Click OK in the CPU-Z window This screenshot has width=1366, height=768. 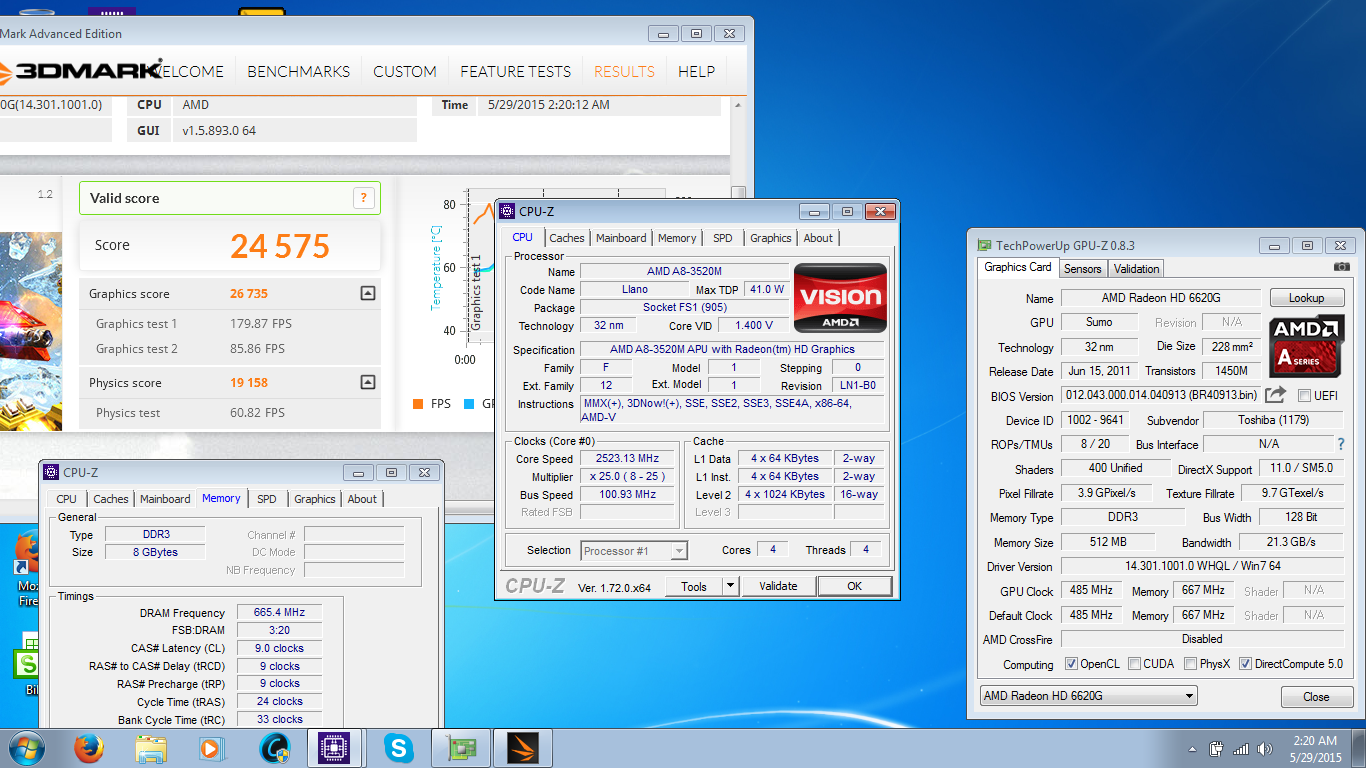[854, 586]
